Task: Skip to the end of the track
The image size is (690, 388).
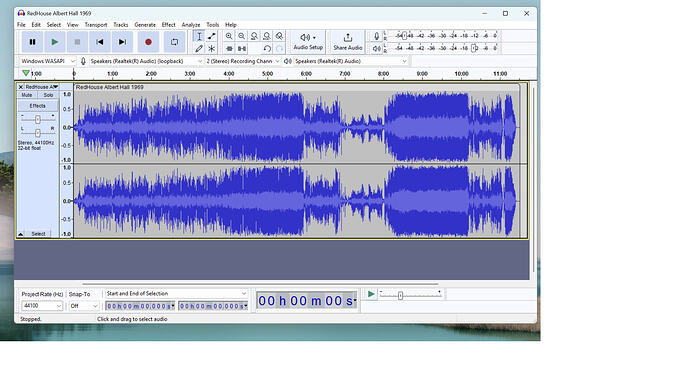Action: tap(122, 42)
